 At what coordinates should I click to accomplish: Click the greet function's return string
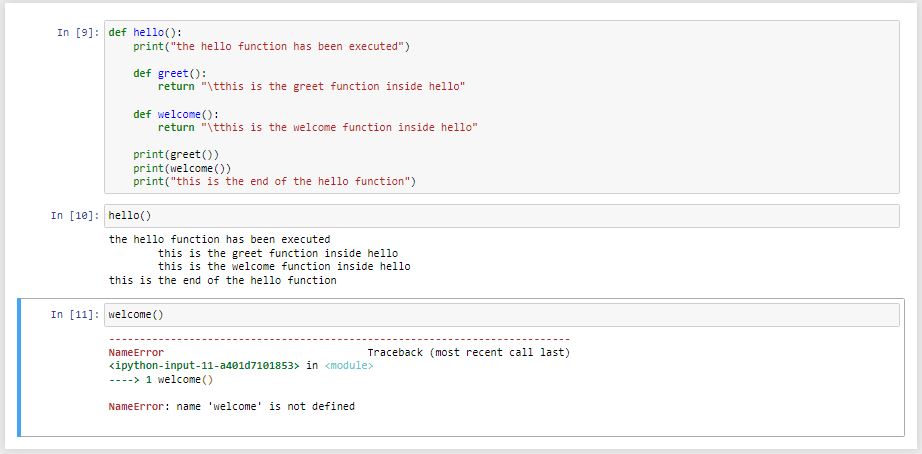(x=332, y=87)
